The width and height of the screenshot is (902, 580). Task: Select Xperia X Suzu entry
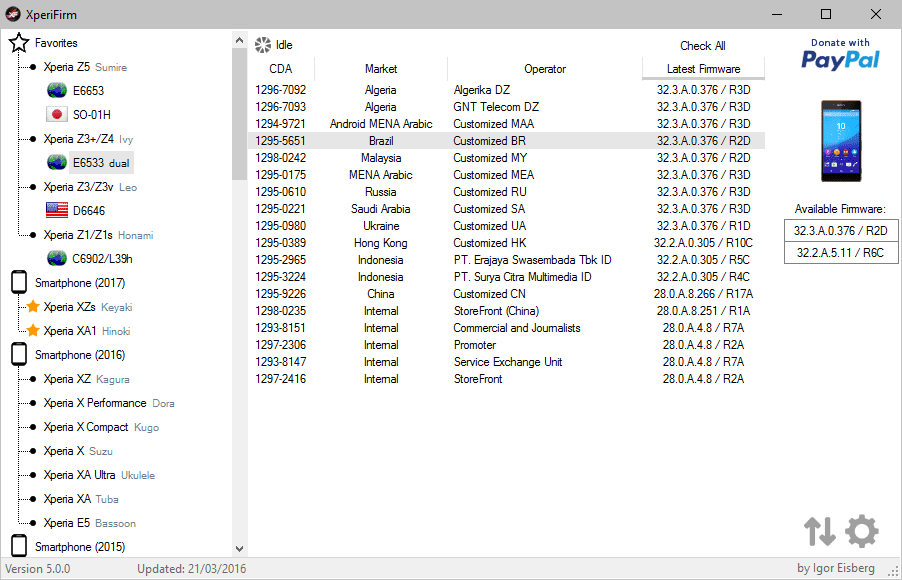point(78,451)
